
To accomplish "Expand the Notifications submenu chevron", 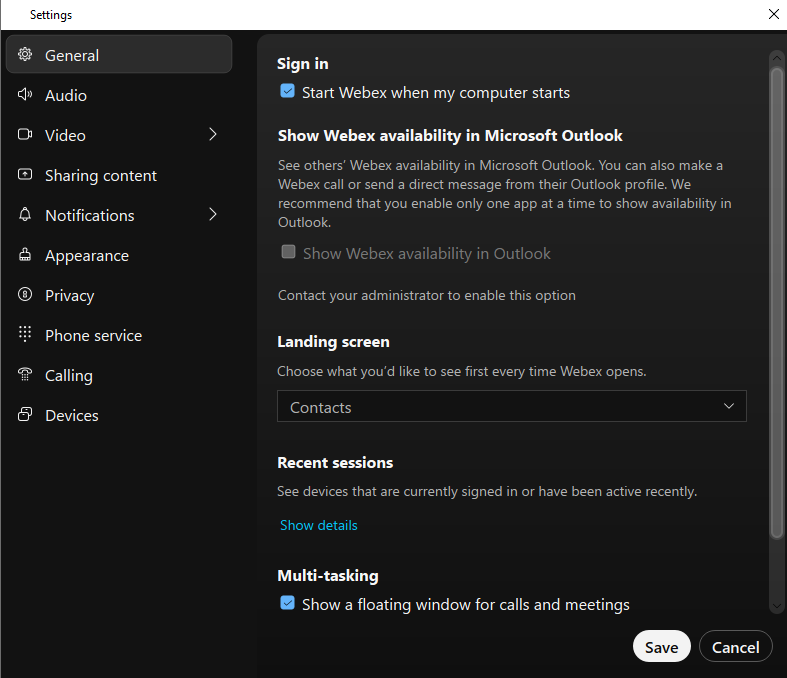I will [x=213, y=215].
